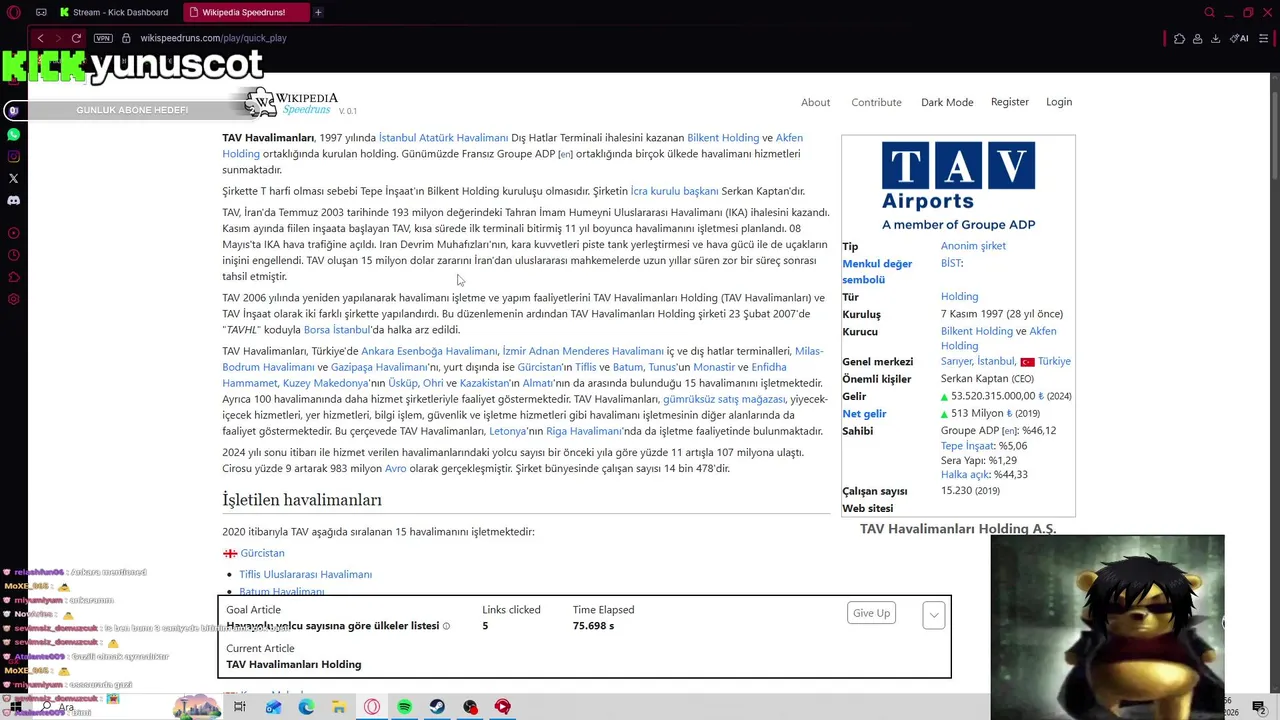
Task: Open WhatsApp in the Opera sidebar
Action: pos(13,134)
